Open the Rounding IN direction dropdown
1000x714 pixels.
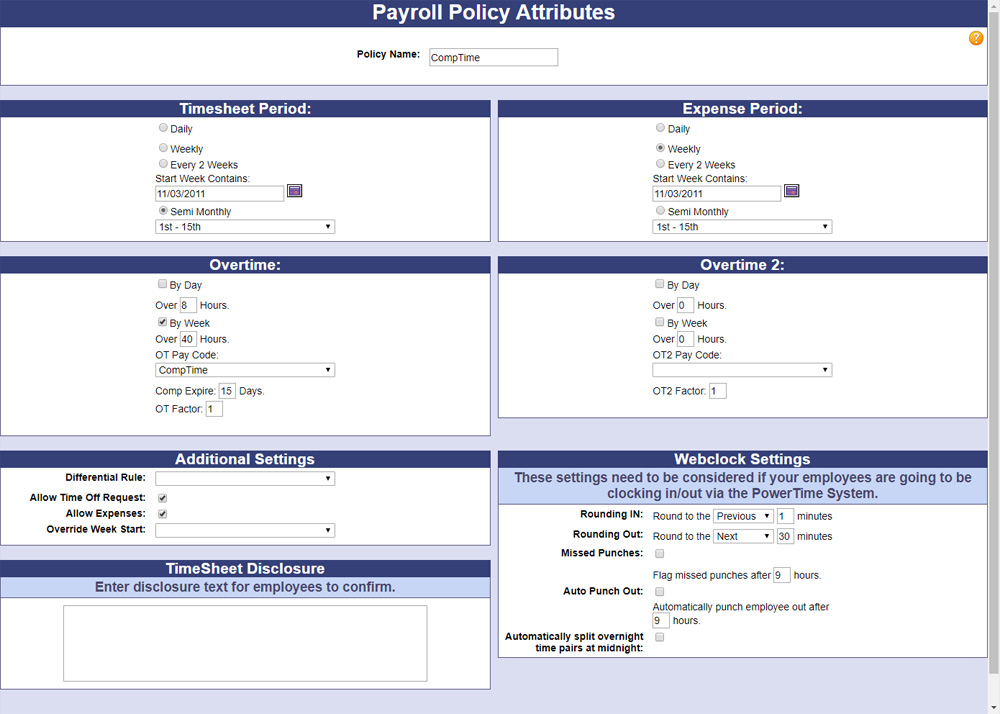pyautogui.click(x=743, y=516)
